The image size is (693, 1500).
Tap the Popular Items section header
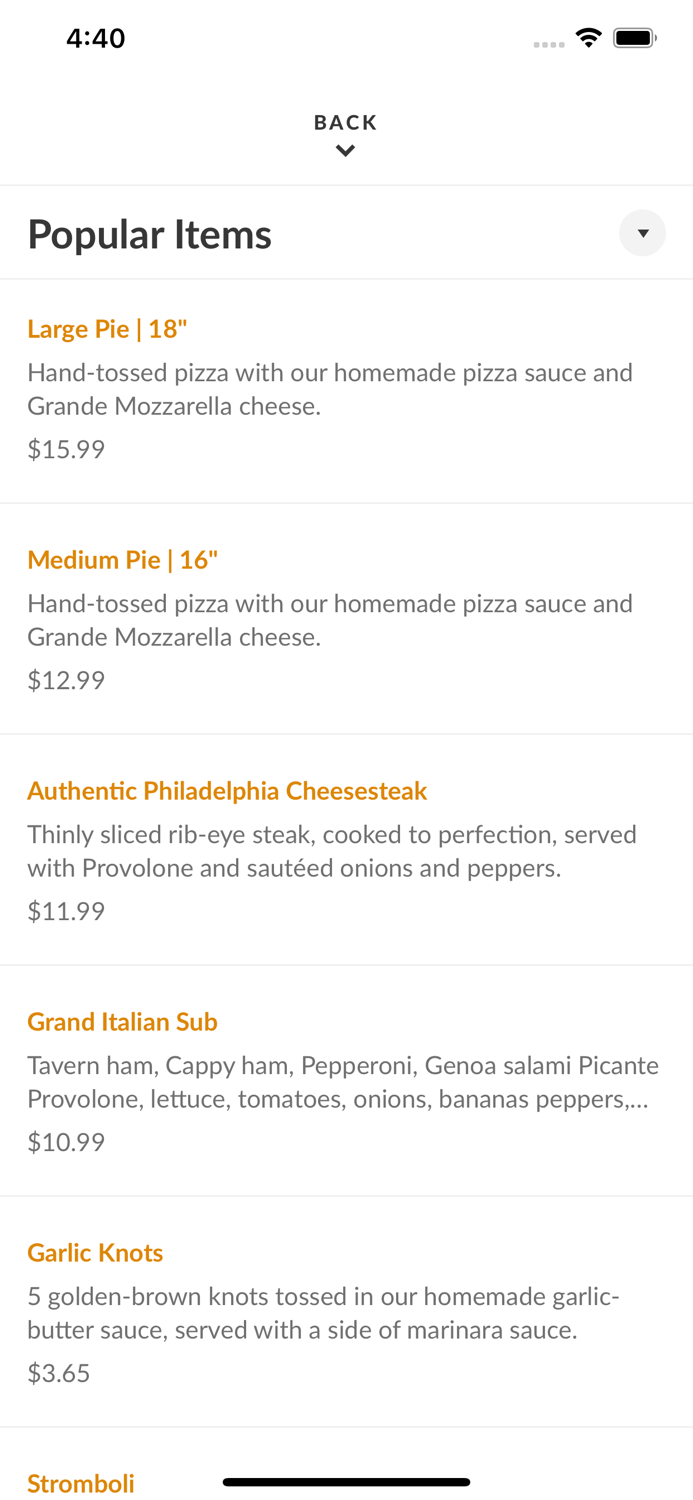point(150,233)
